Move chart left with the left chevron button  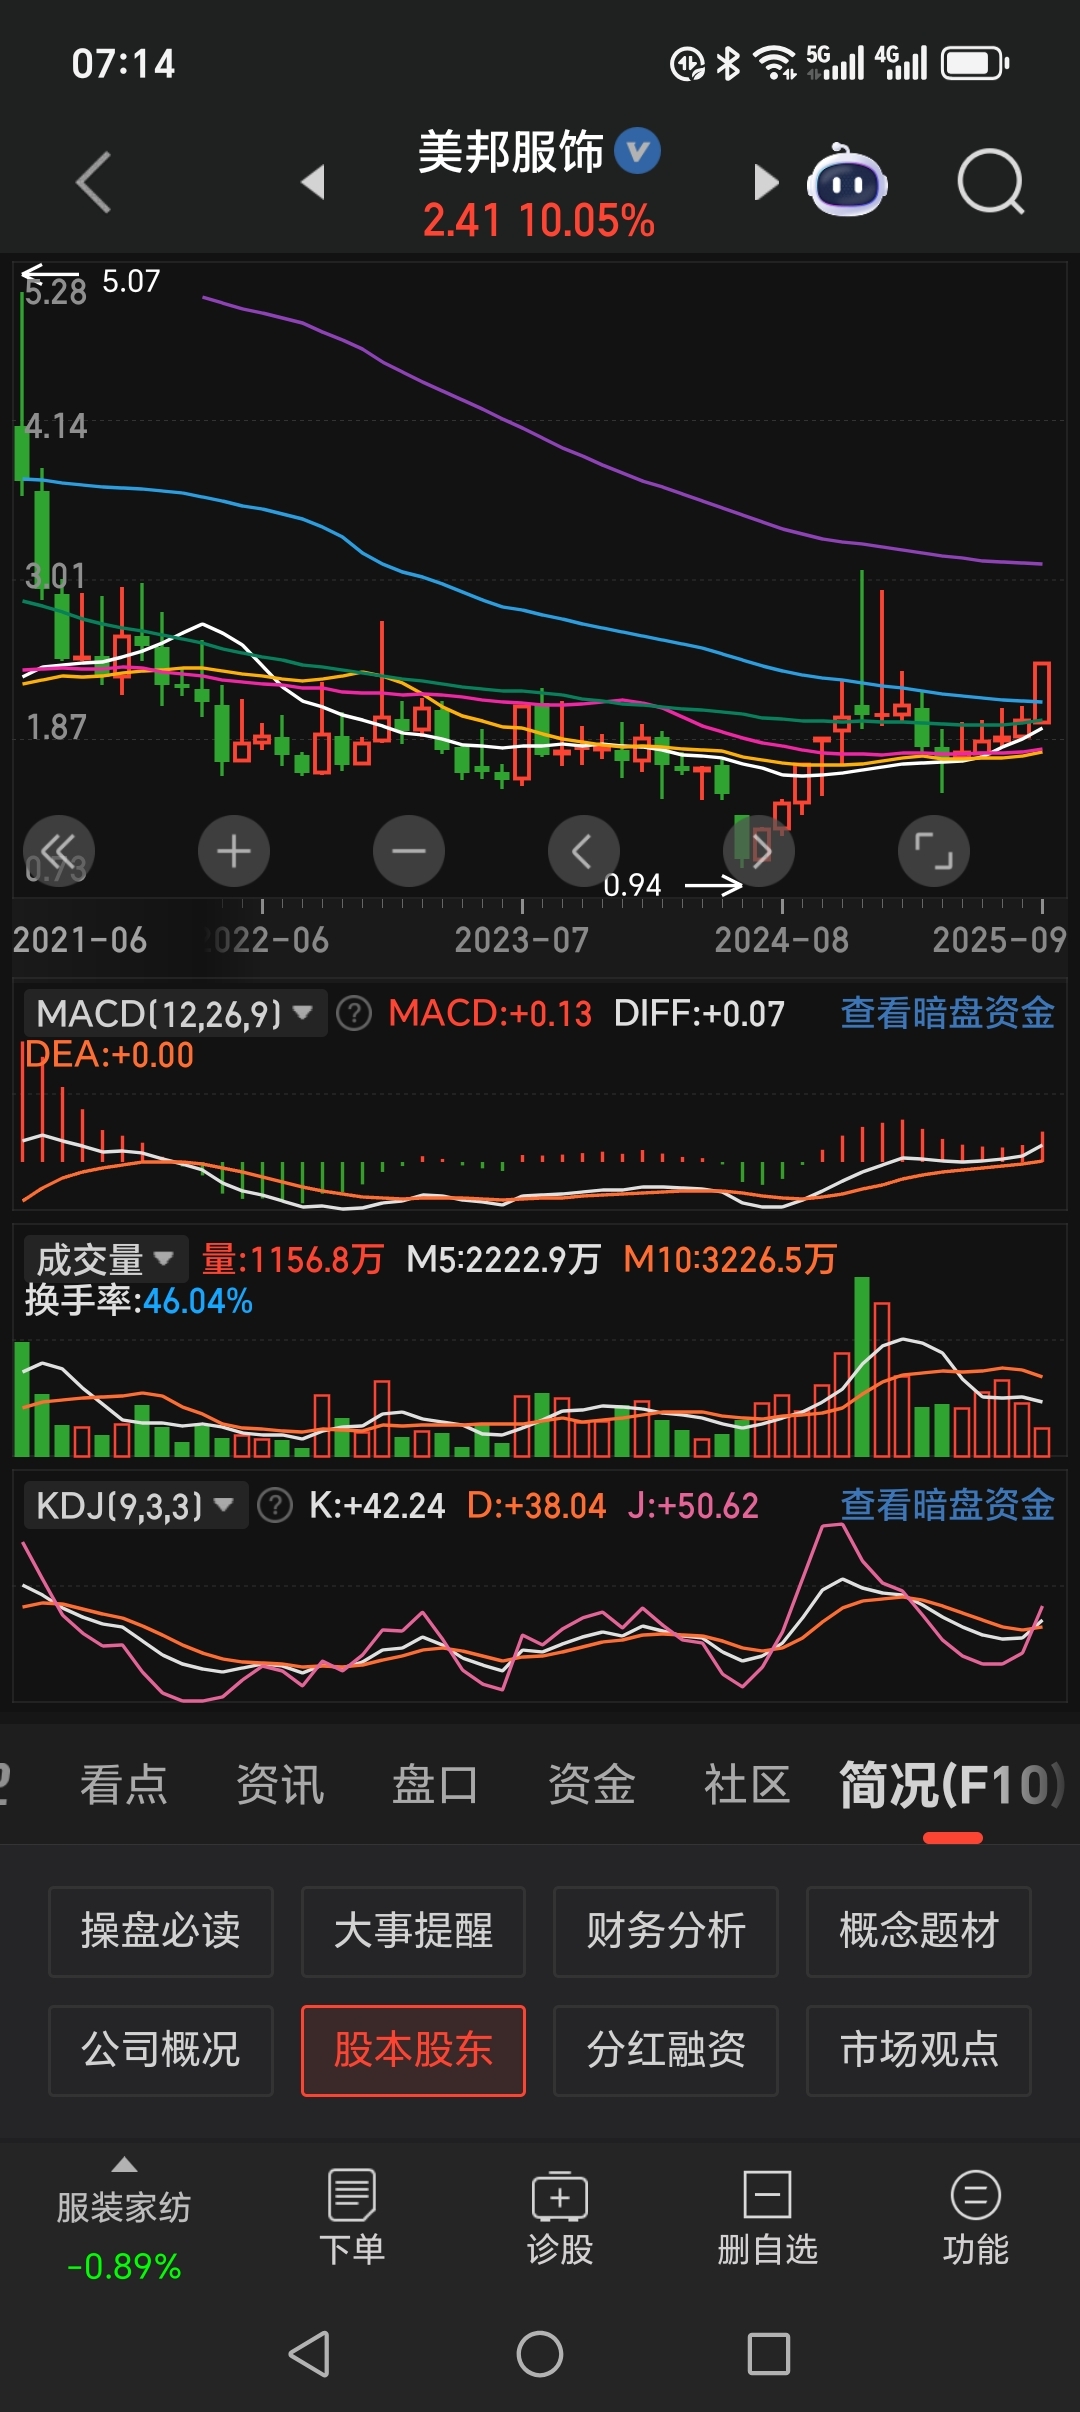pos(584,851)
